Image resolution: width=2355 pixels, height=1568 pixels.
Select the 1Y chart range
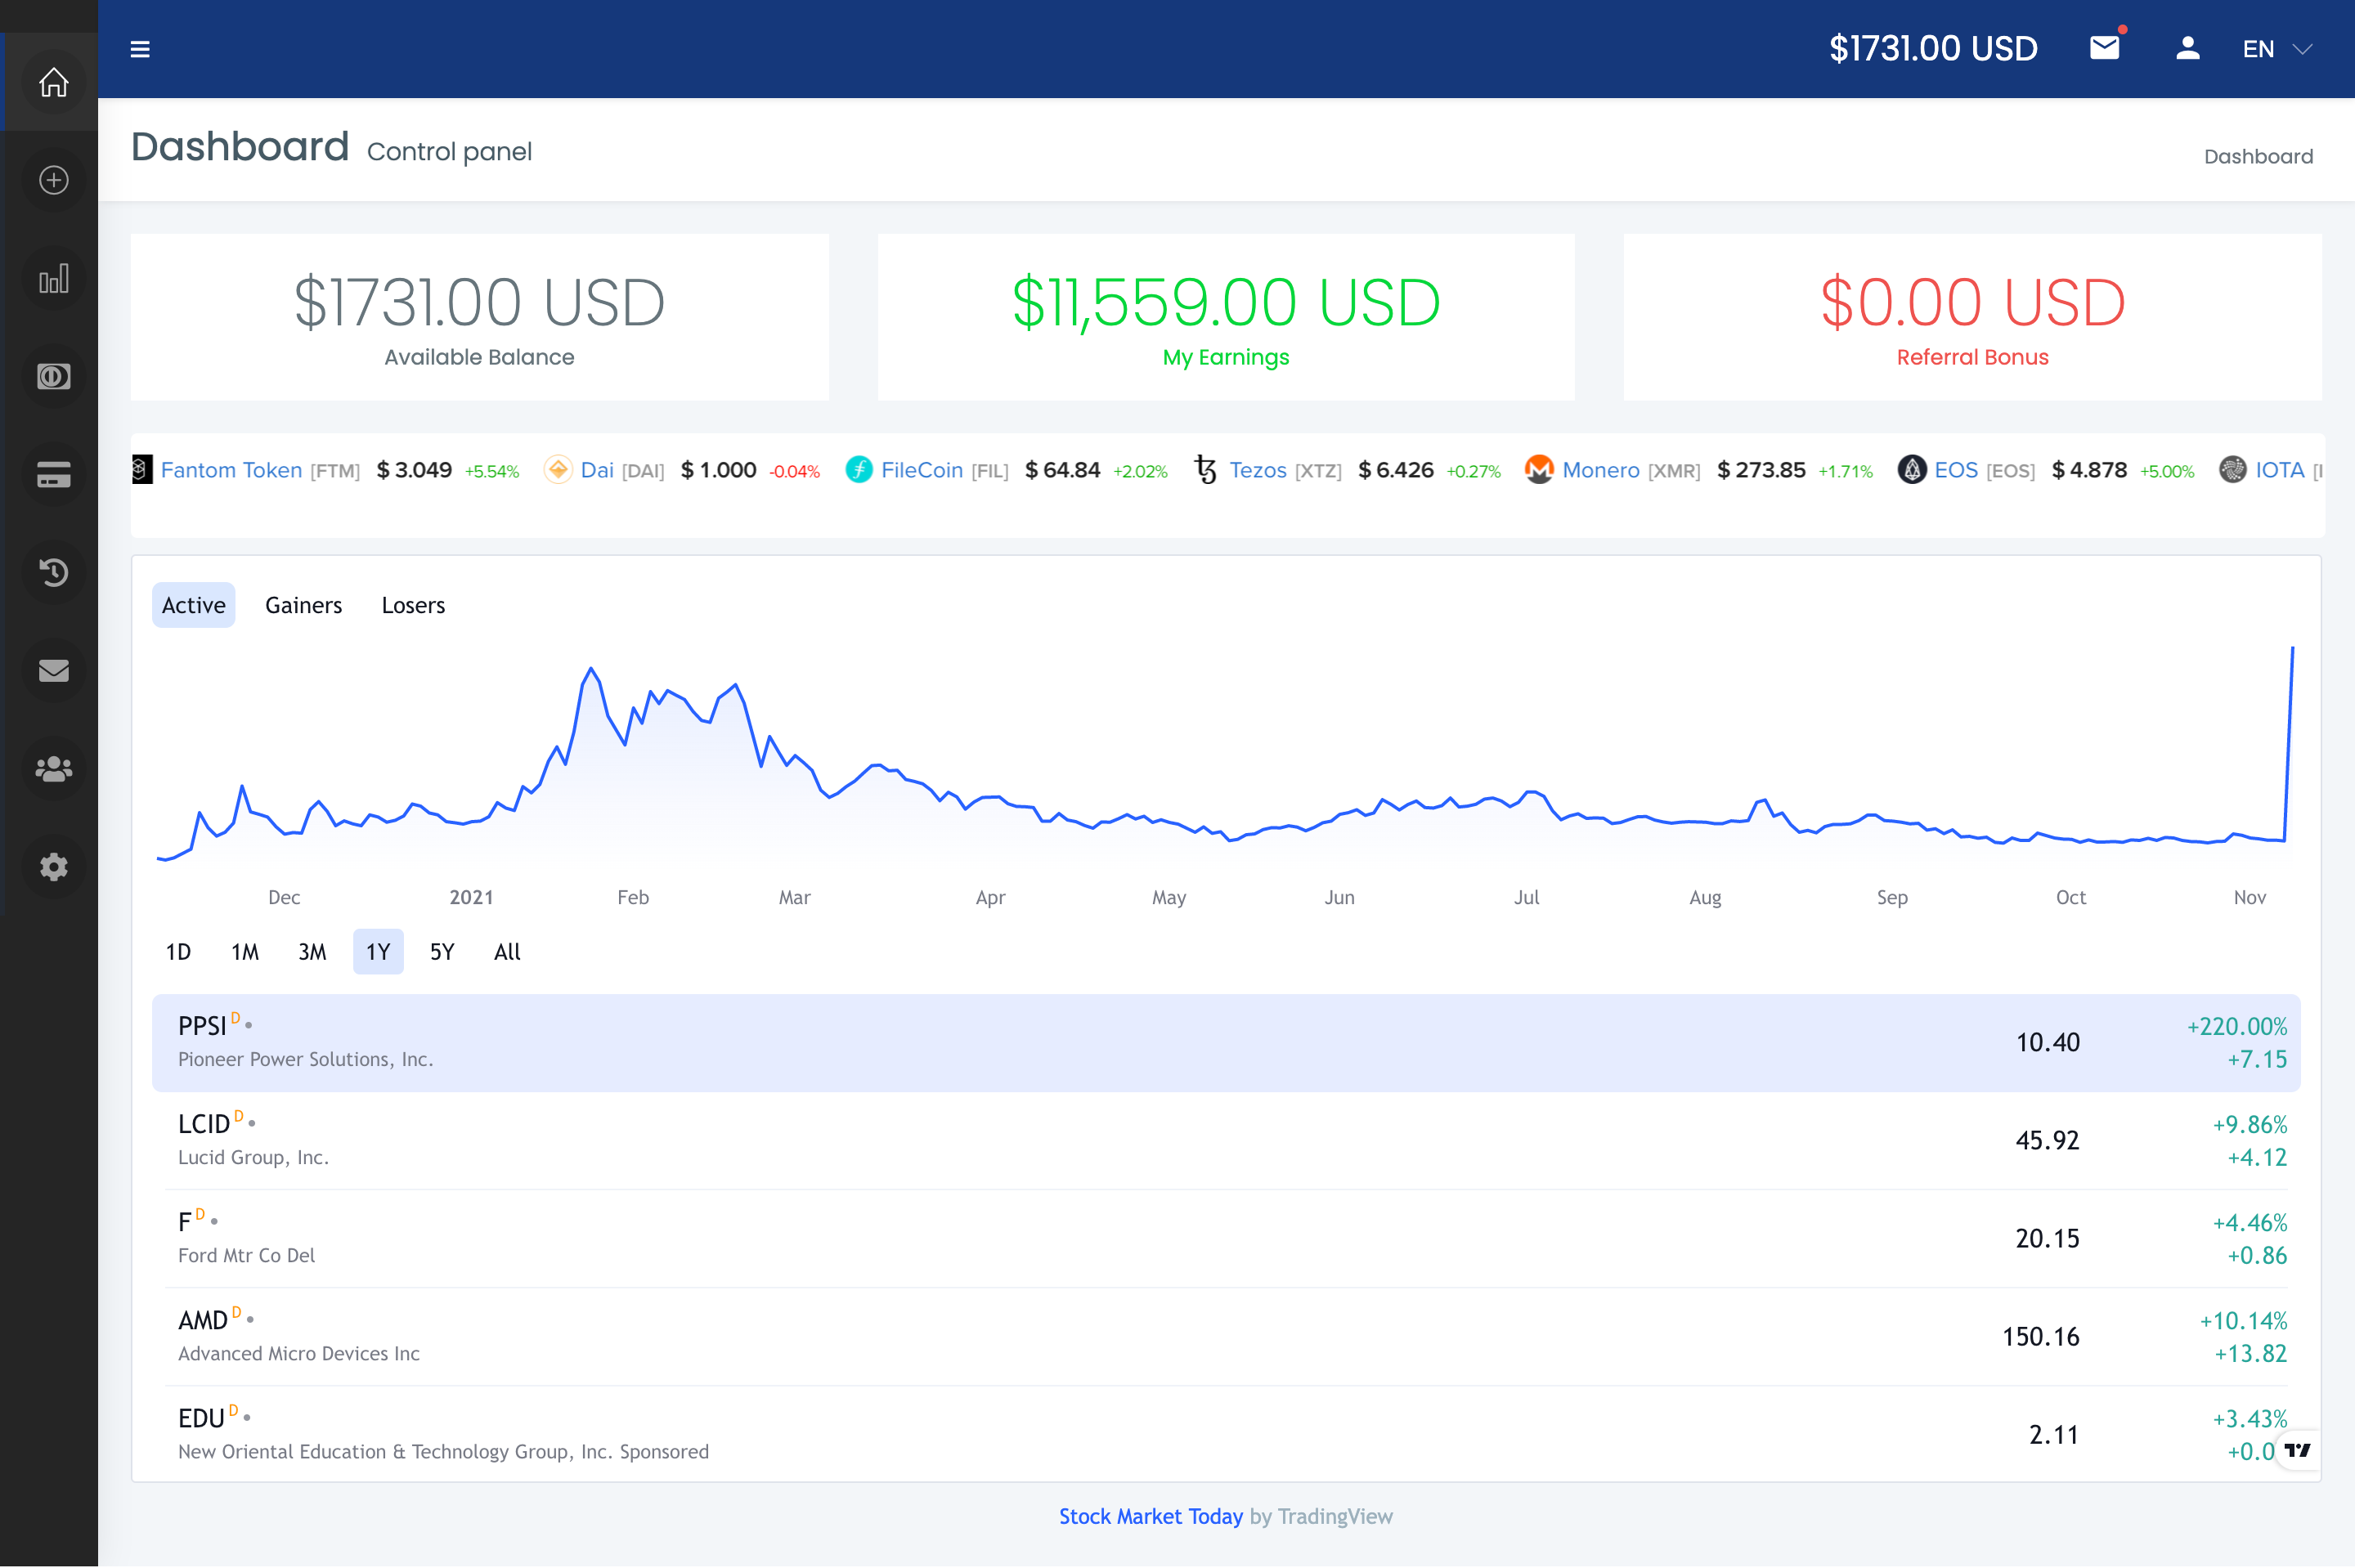click(378, 952)
